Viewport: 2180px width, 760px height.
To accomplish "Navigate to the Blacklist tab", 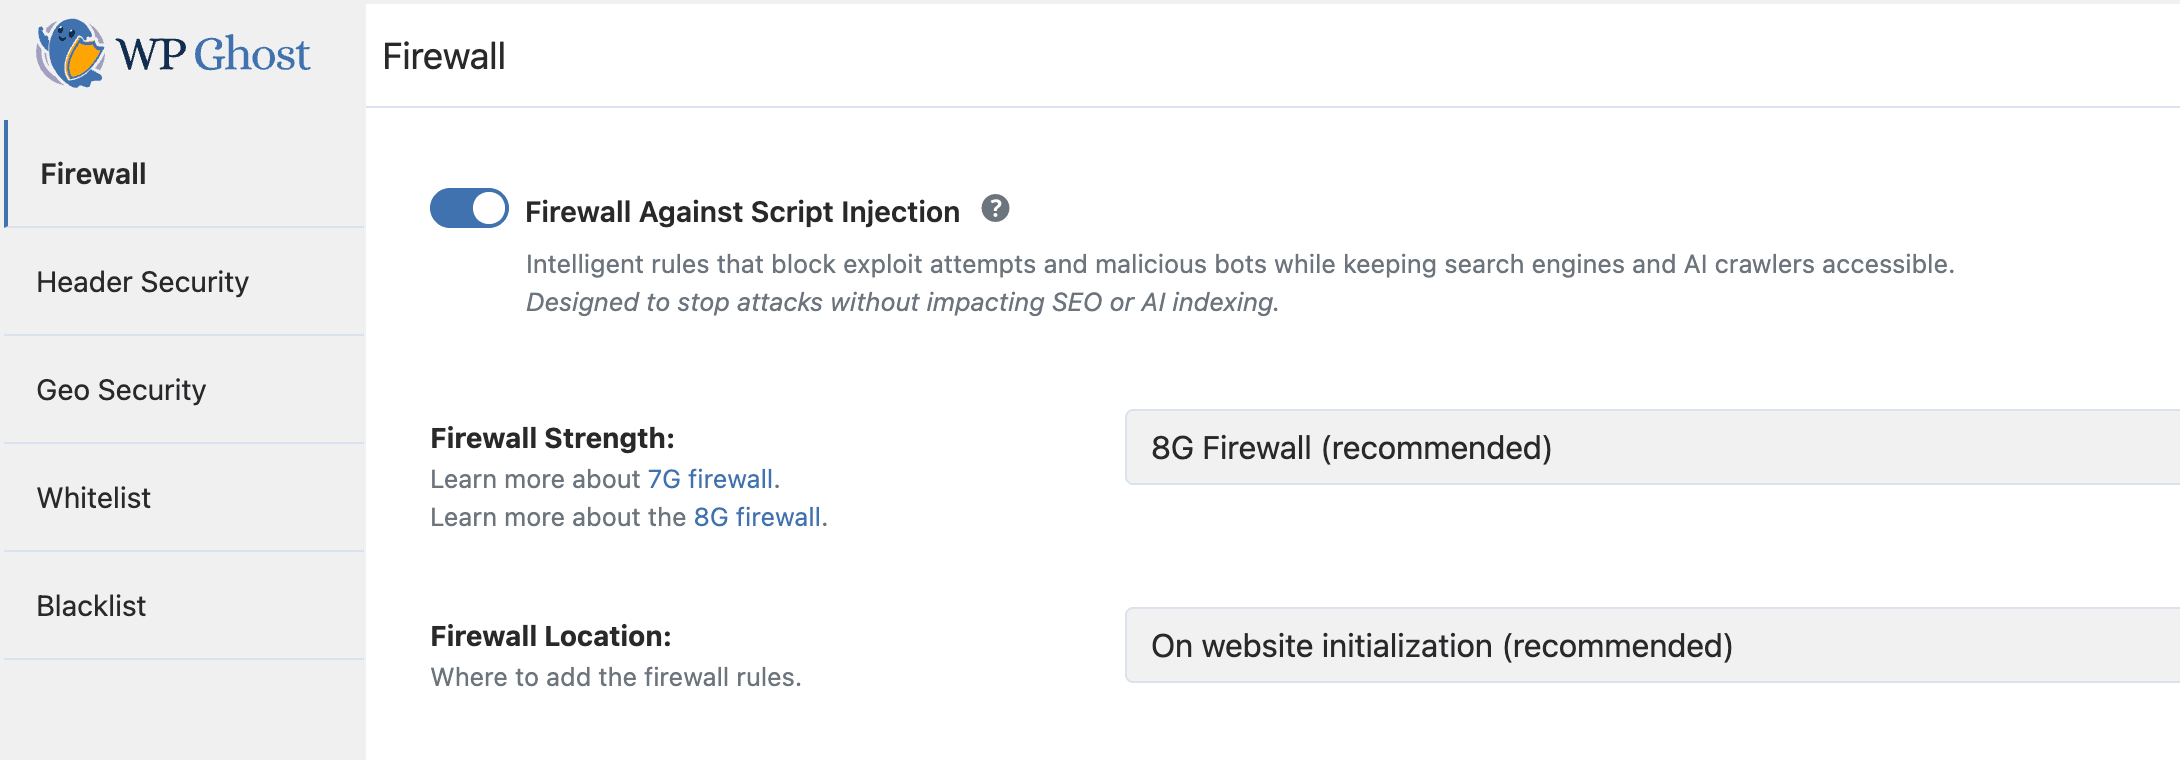I will (x=91, y=606).
